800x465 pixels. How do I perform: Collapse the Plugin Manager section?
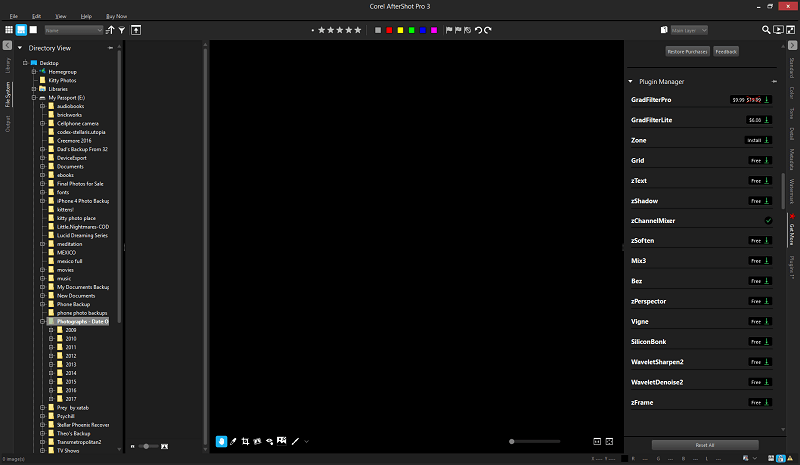pos(631,82)
